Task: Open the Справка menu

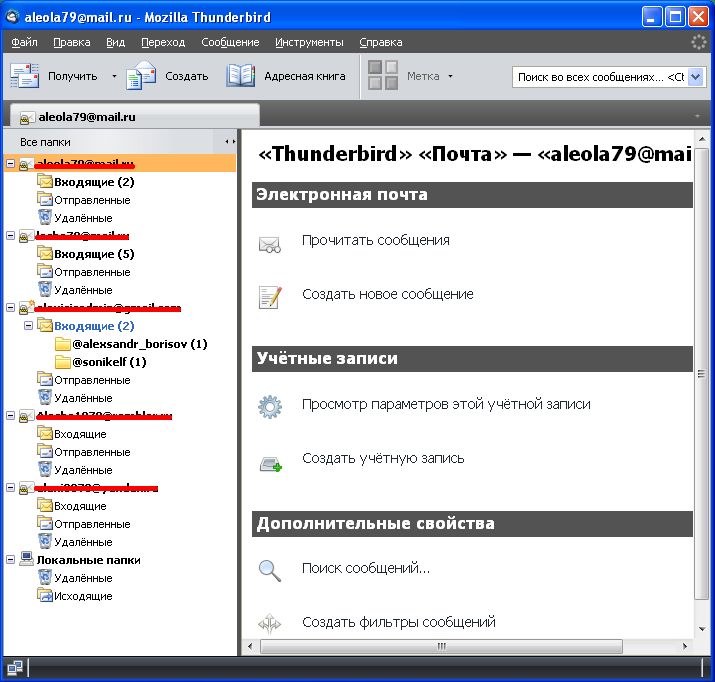Action: [381, 42]
